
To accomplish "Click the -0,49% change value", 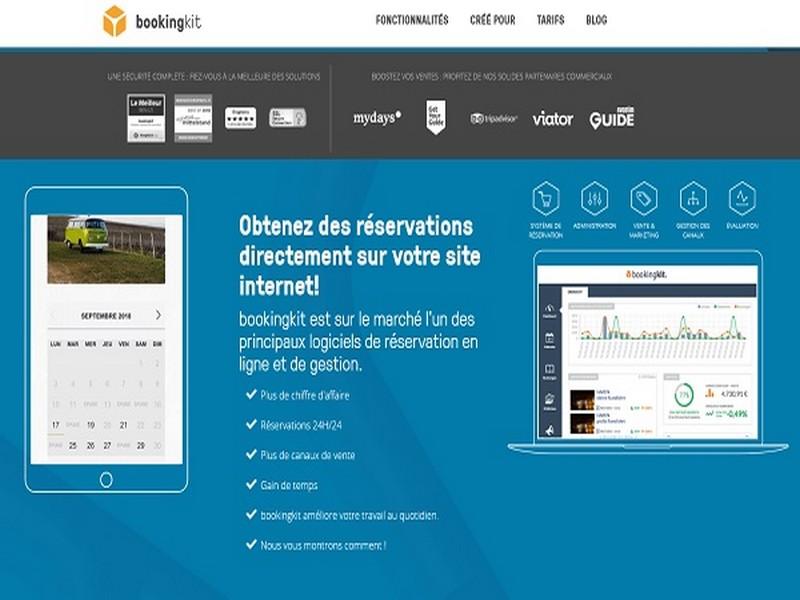I will click(737, 413).
